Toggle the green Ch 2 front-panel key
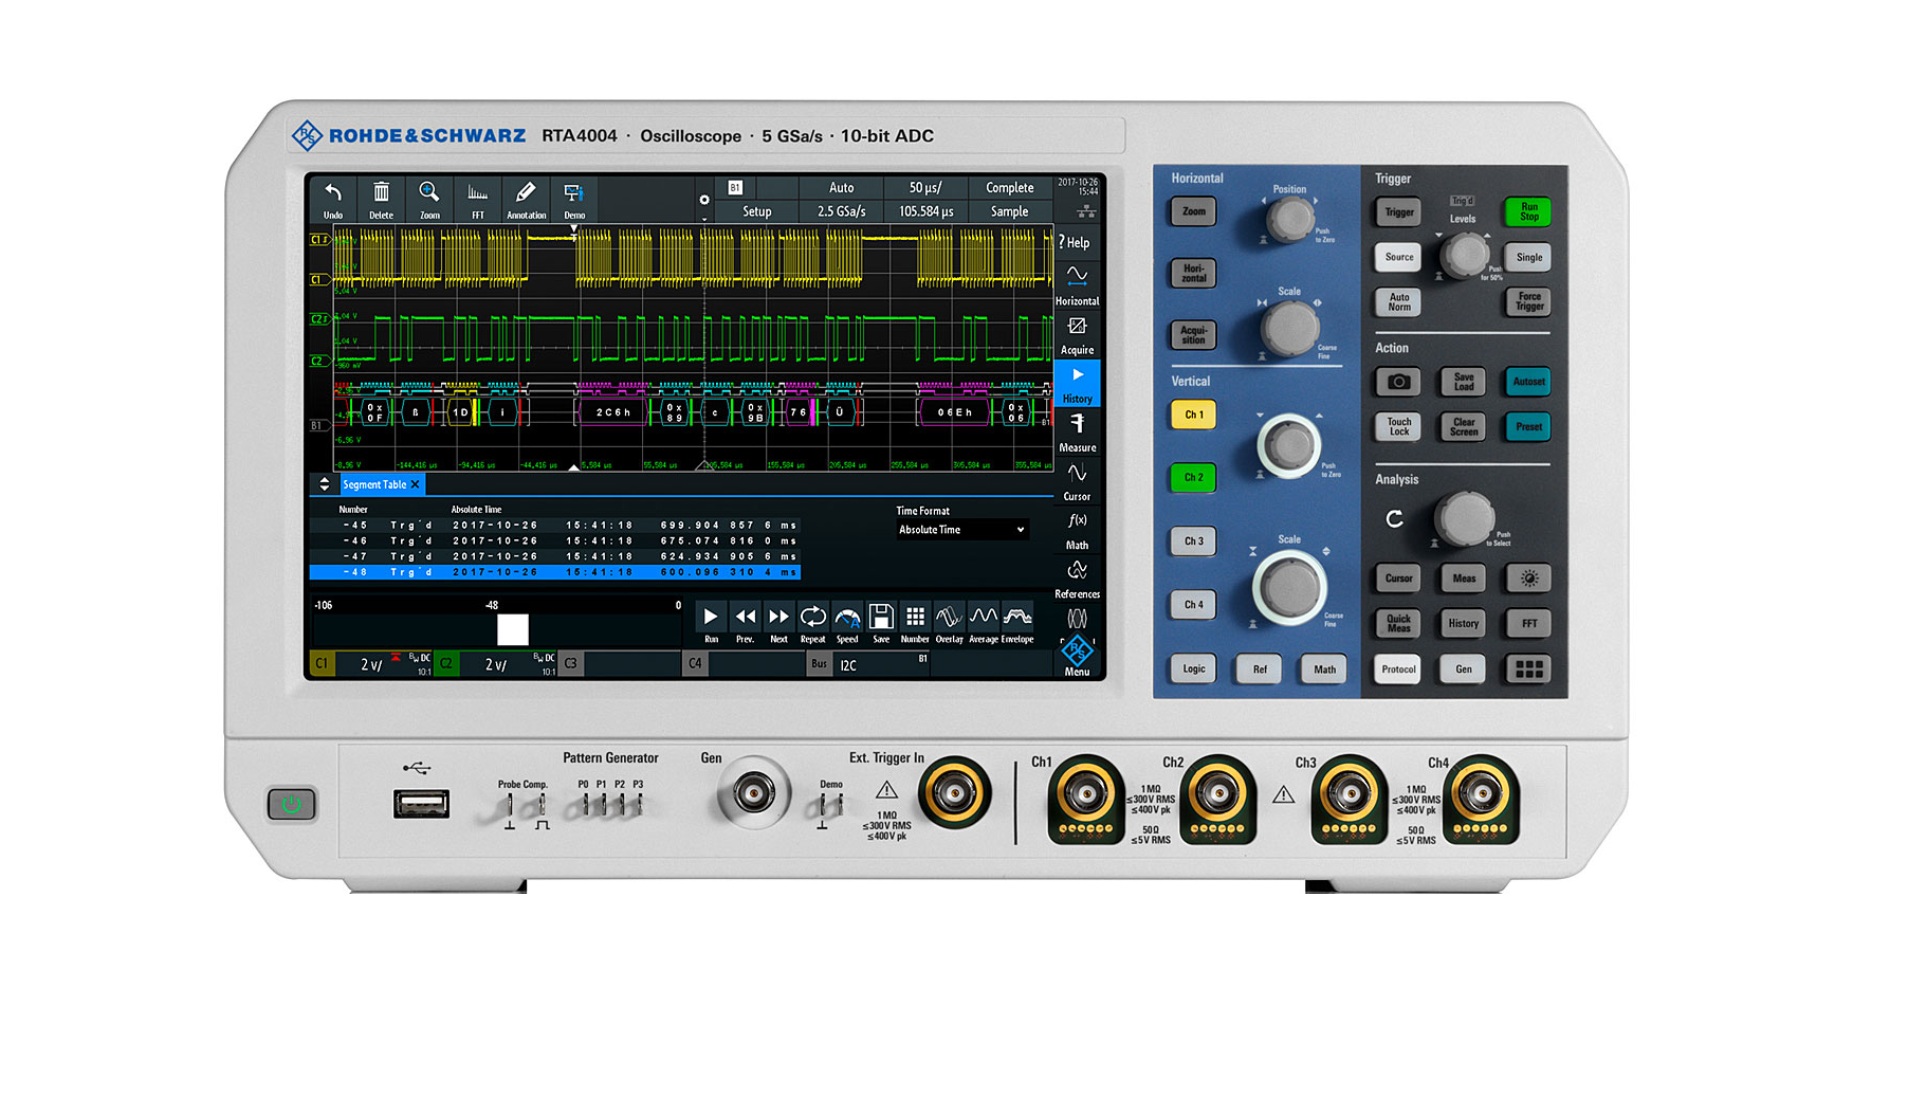 [1193, 477]
